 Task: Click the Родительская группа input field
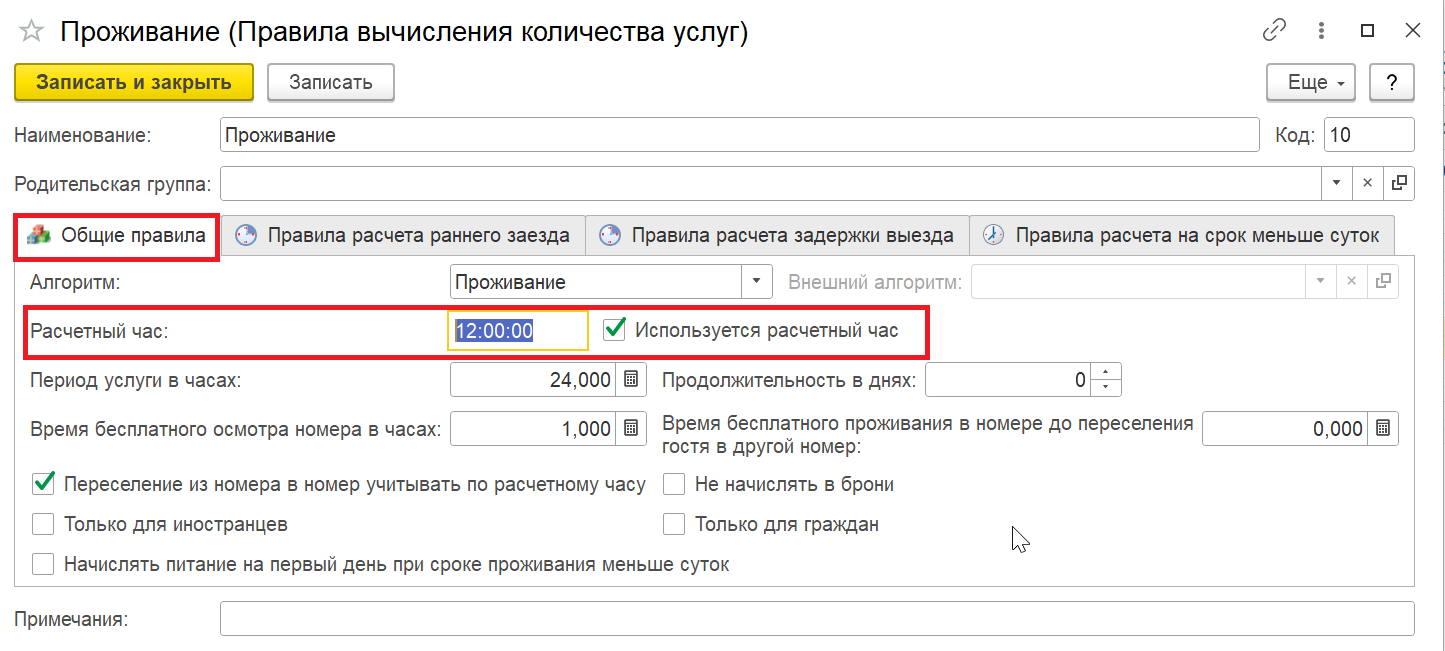[x=771, y=183]
